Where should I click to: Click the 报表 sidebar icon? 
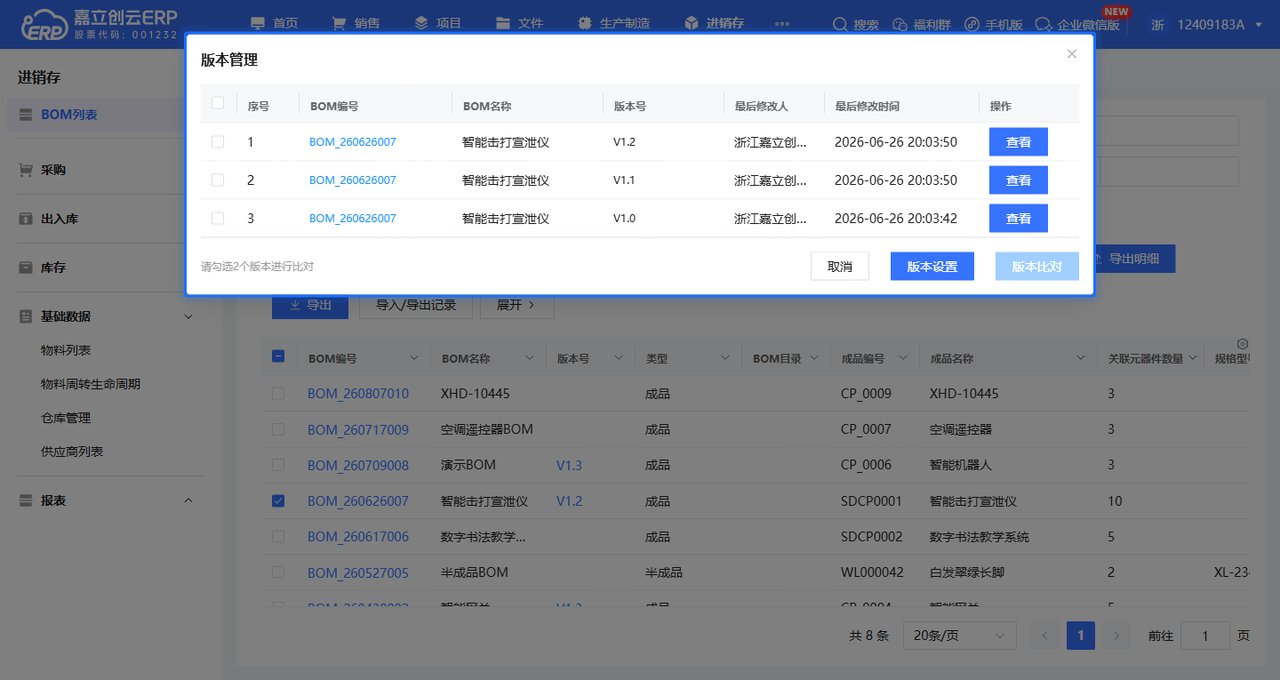point(26,500)
